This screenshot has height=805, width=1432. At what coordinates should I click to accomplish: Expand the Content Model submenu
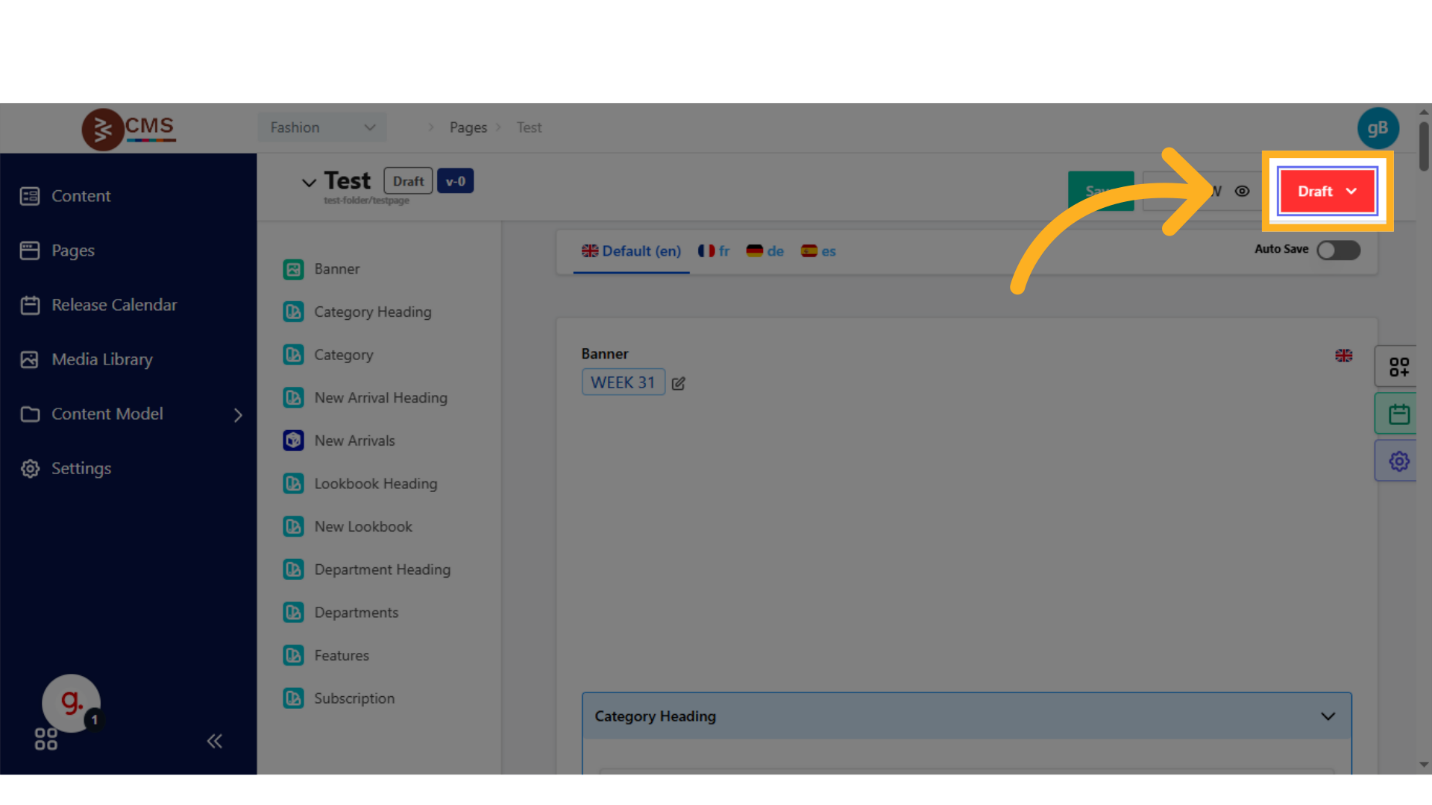point(237,414)
